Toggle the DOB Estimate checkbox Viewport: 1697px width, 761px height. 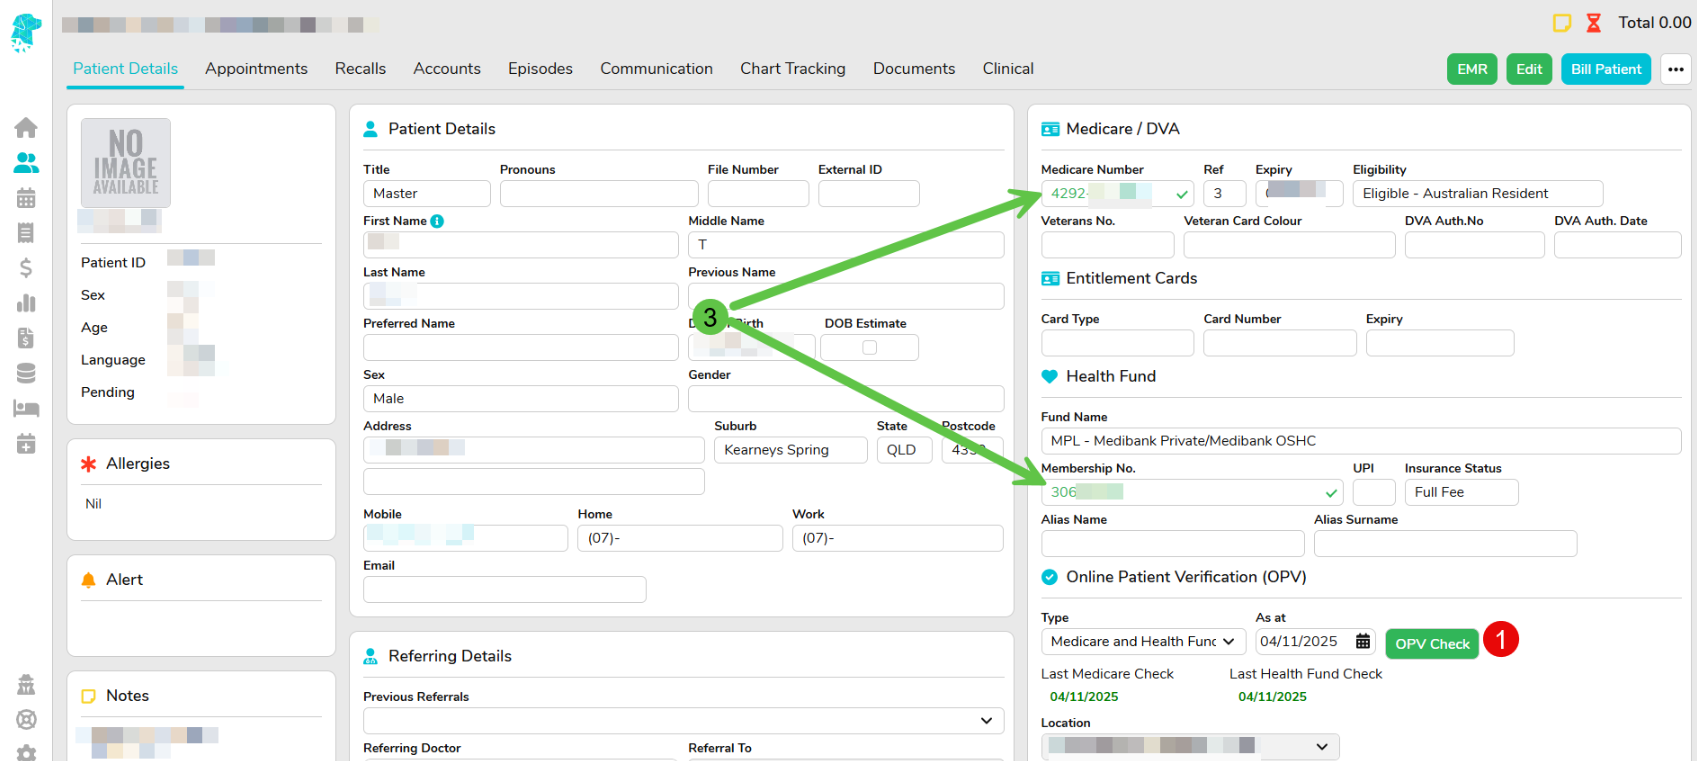point(869,347)
